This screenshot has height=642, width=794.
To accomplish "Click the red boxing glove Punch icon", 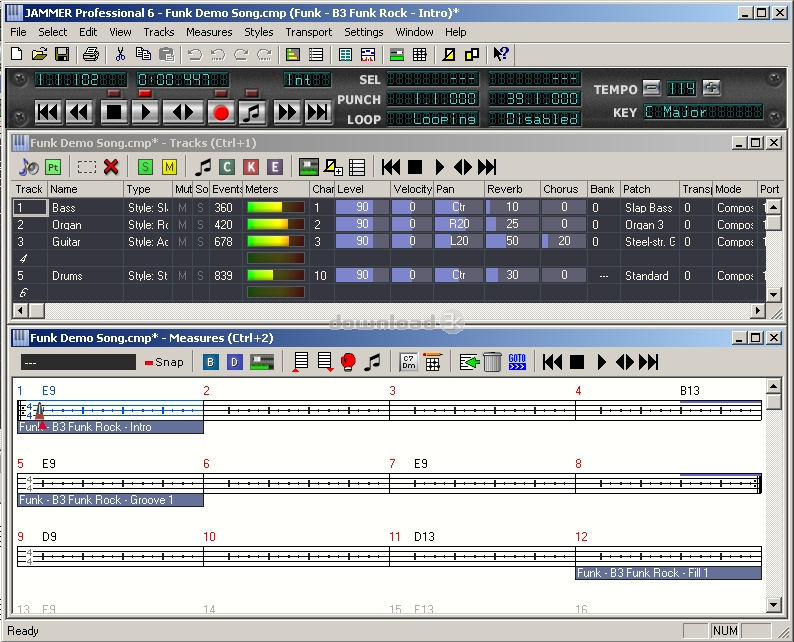I will coord(348,363).
